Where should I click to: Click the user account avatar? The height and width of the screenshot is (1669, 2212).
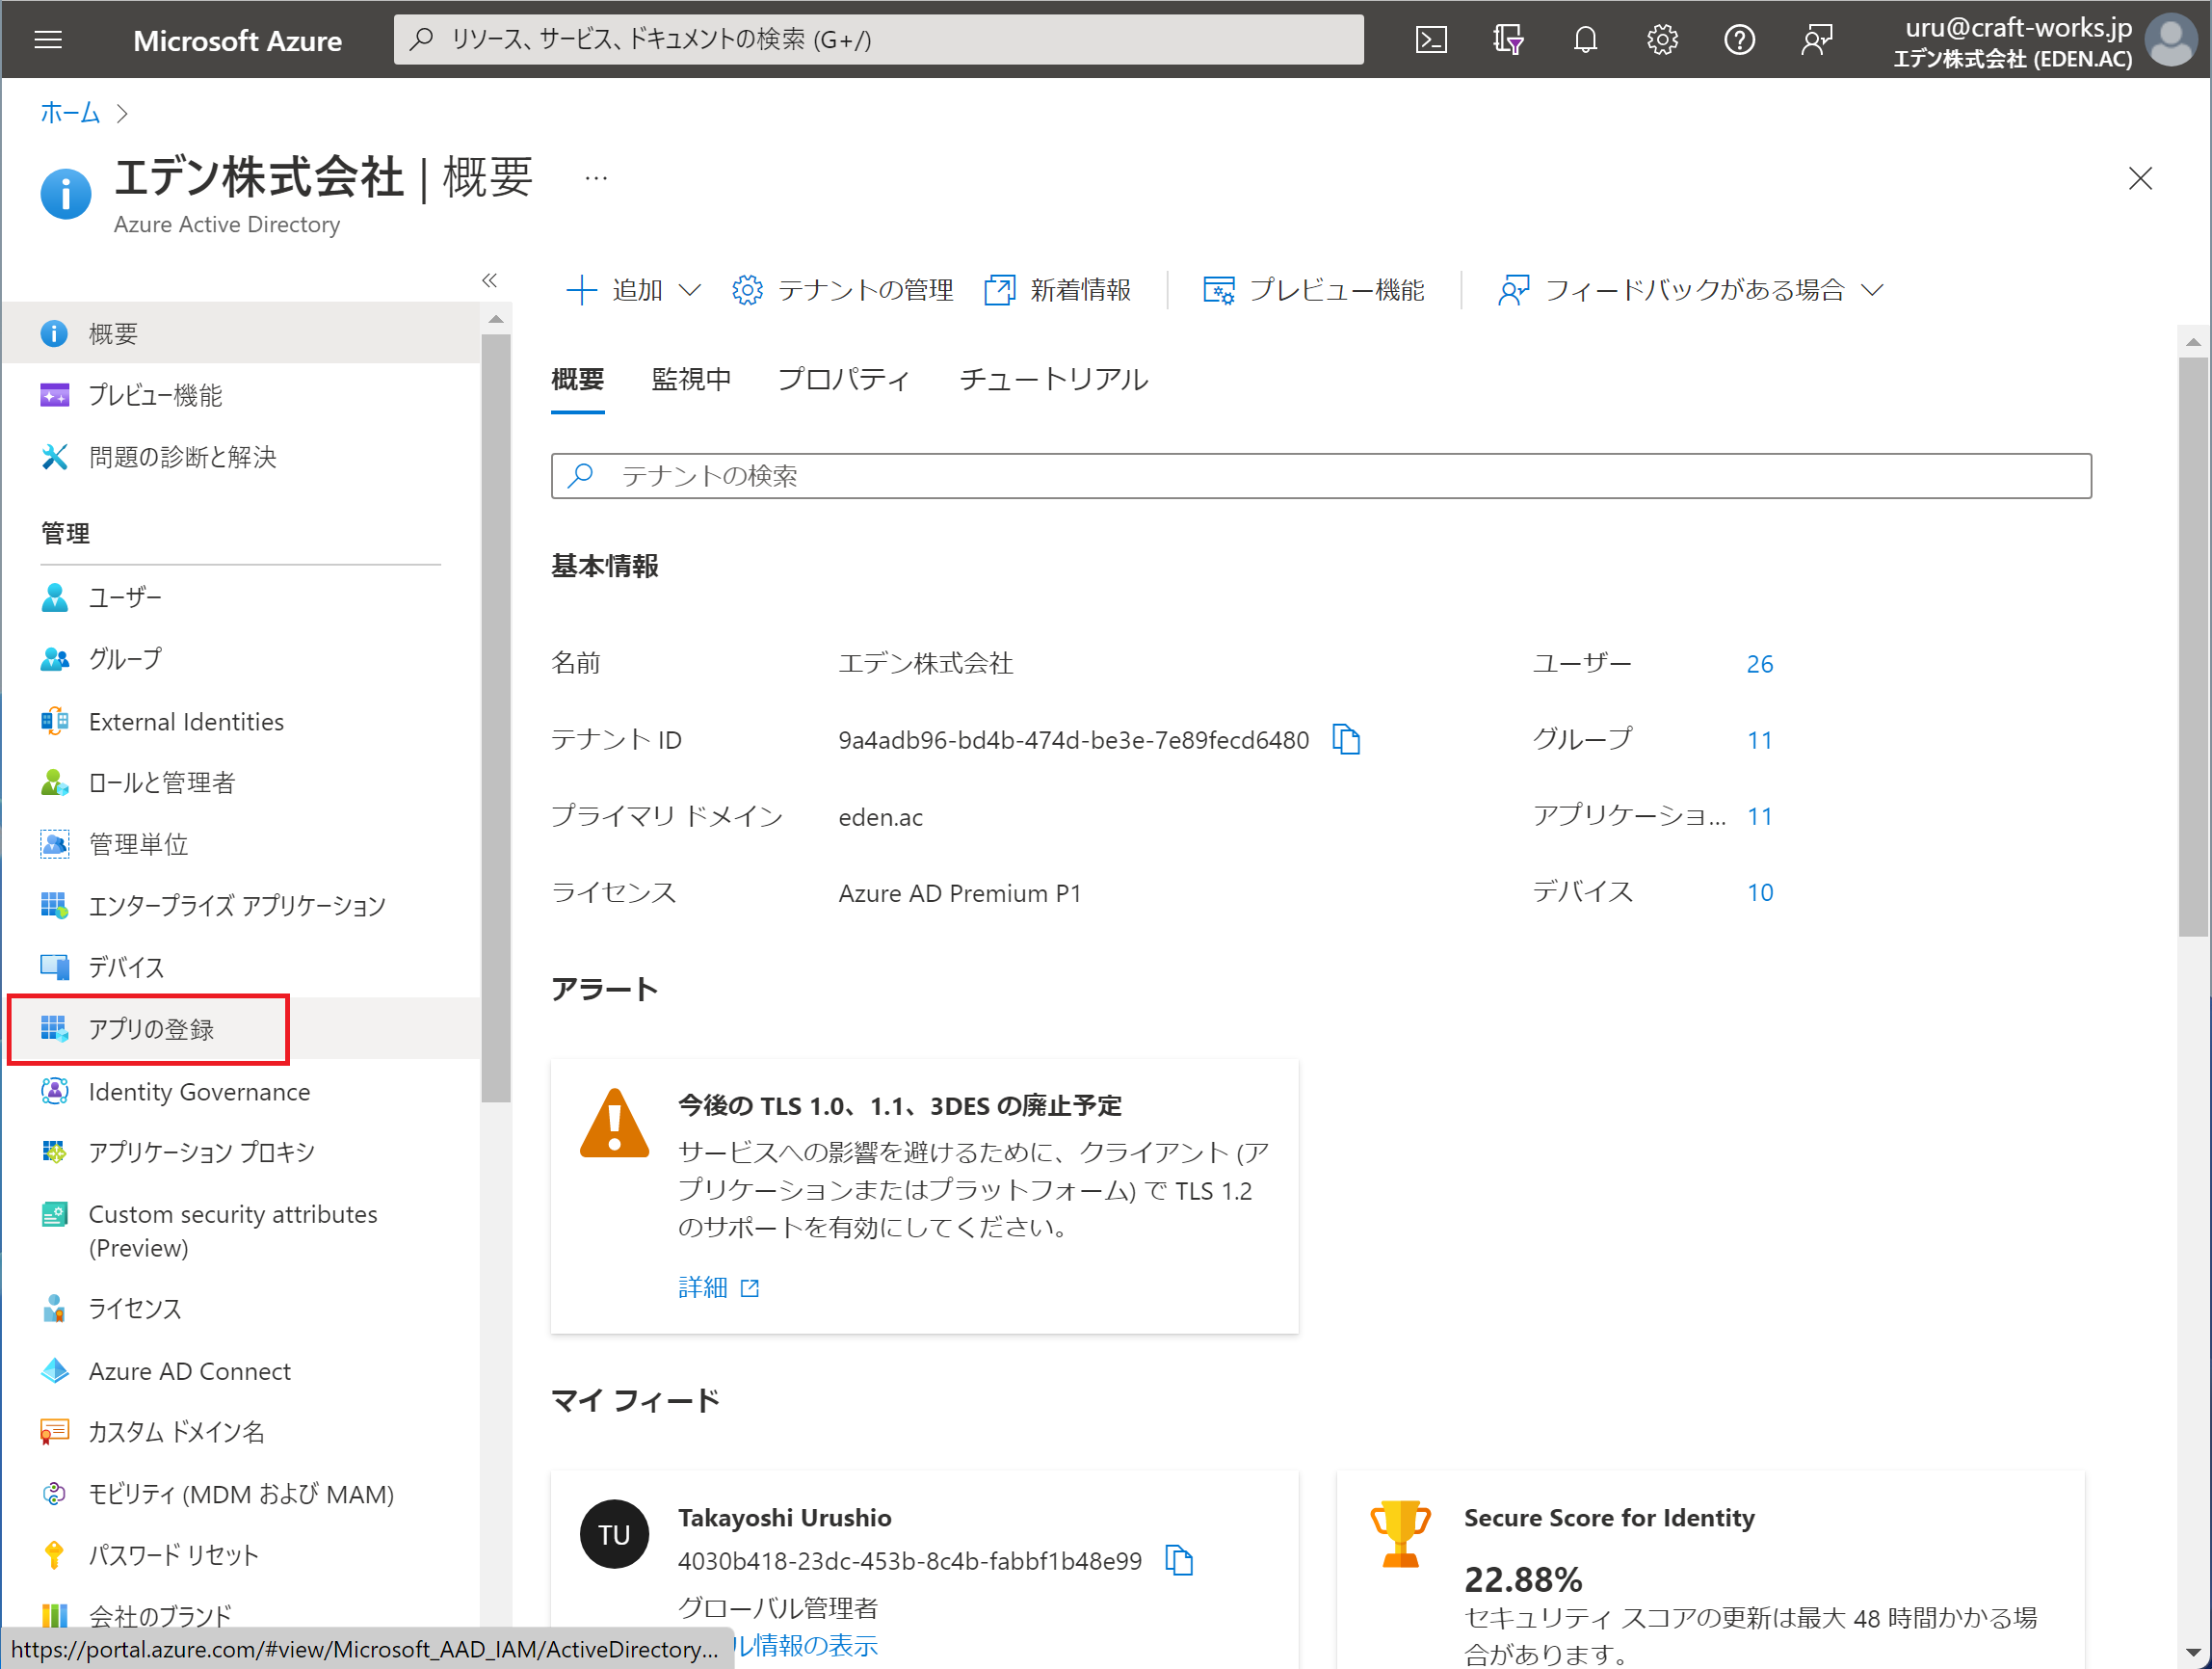[x=2171, y=40]
